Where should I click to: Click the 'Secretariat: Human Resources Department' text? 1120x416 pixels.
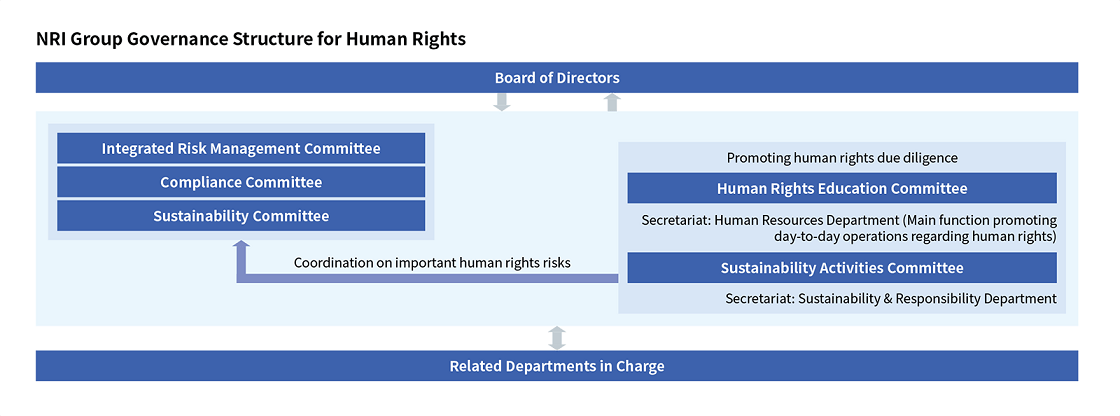[770, 220]
